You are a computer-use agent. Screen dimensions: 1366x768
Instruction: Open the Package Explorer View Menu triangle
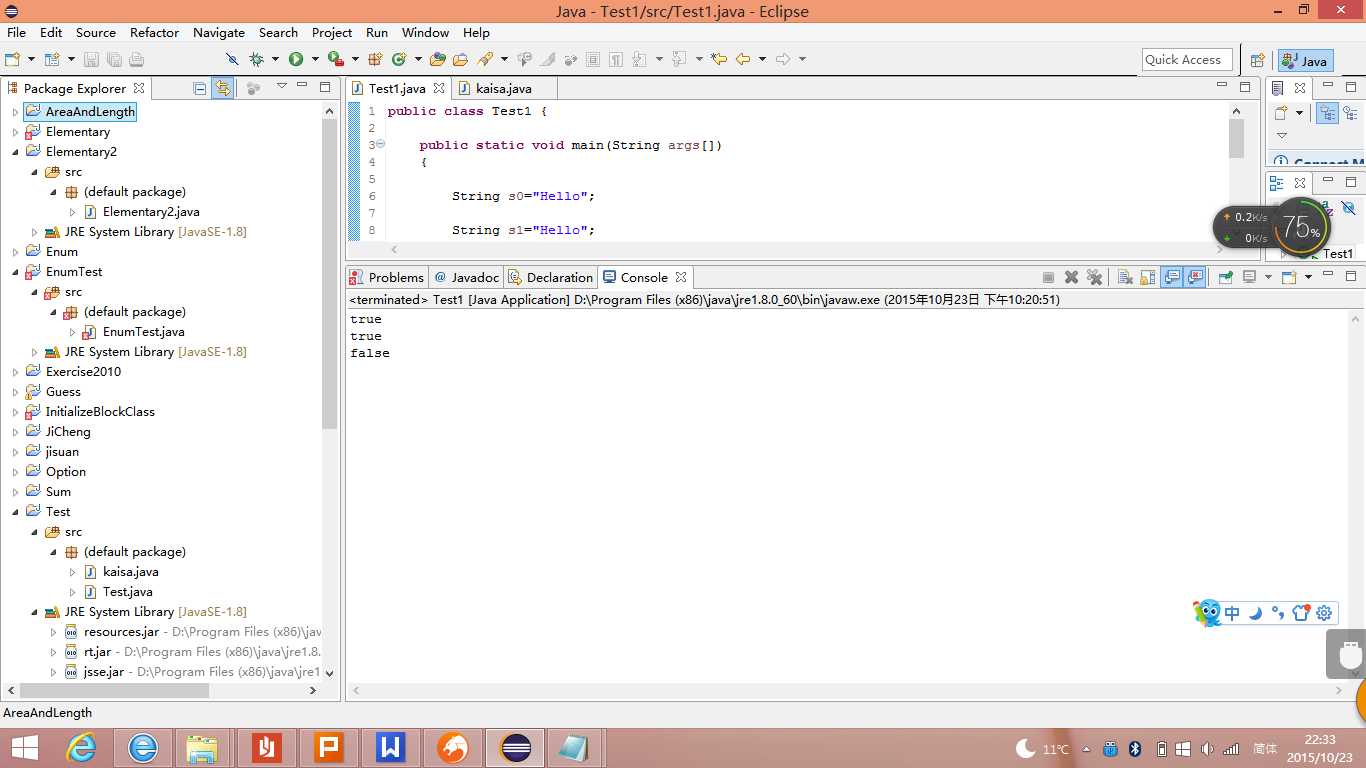tap(282, 87)
